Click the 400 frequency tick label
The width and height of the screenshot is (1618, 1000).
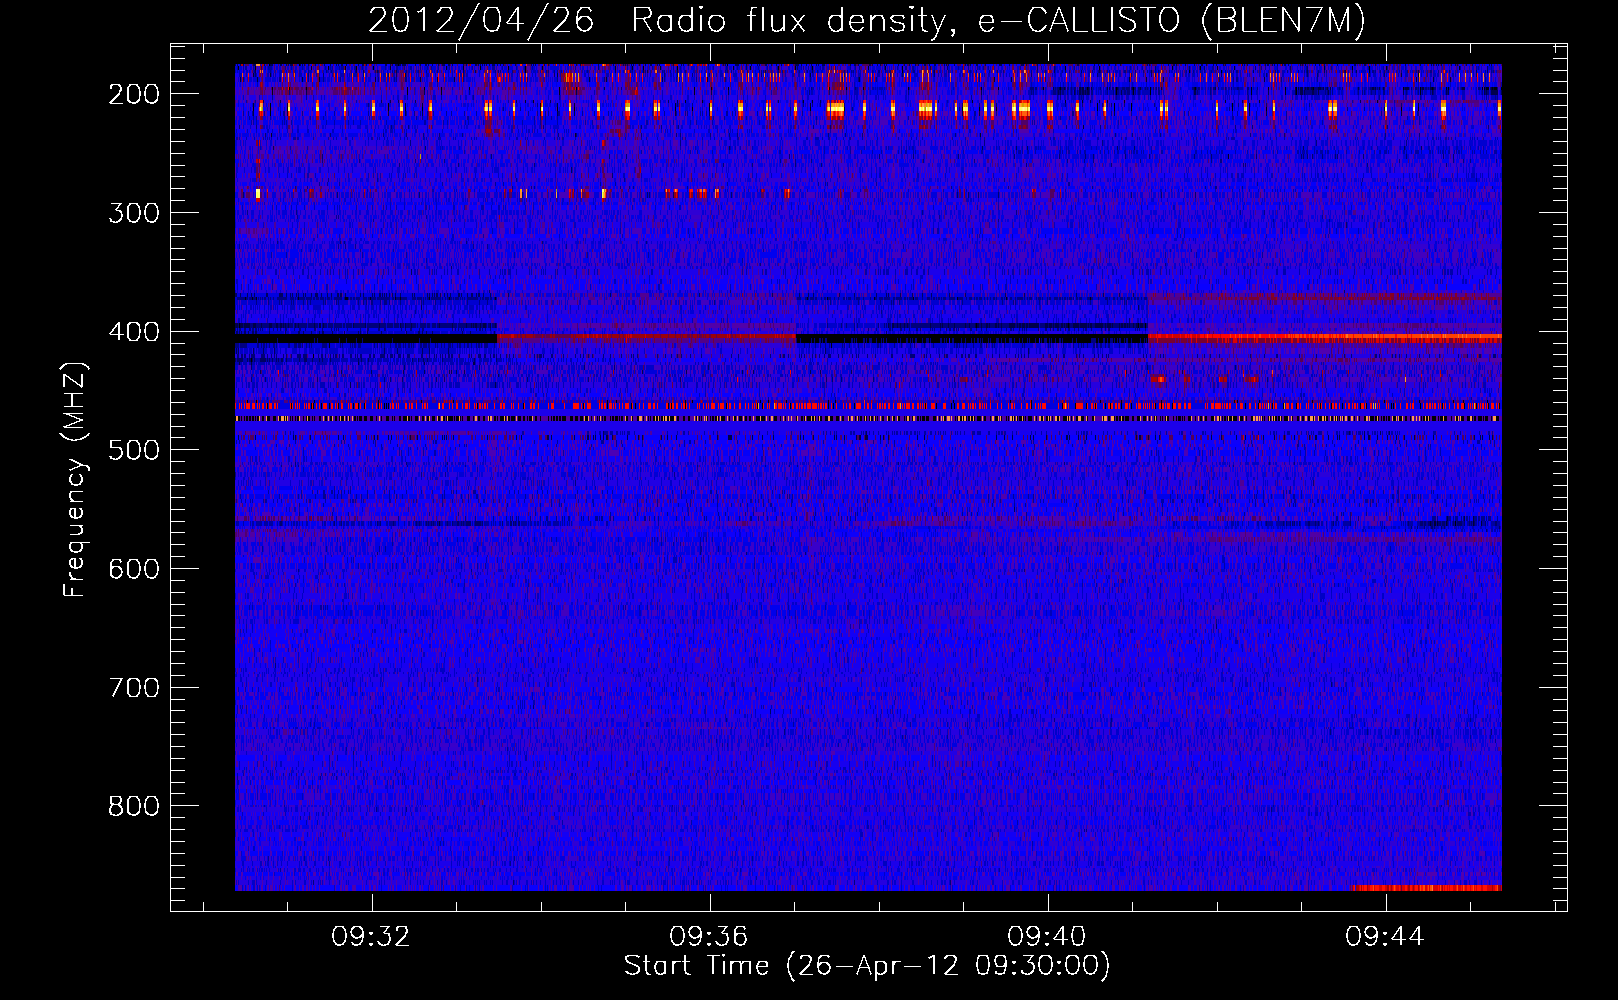(x=134, y=332)
